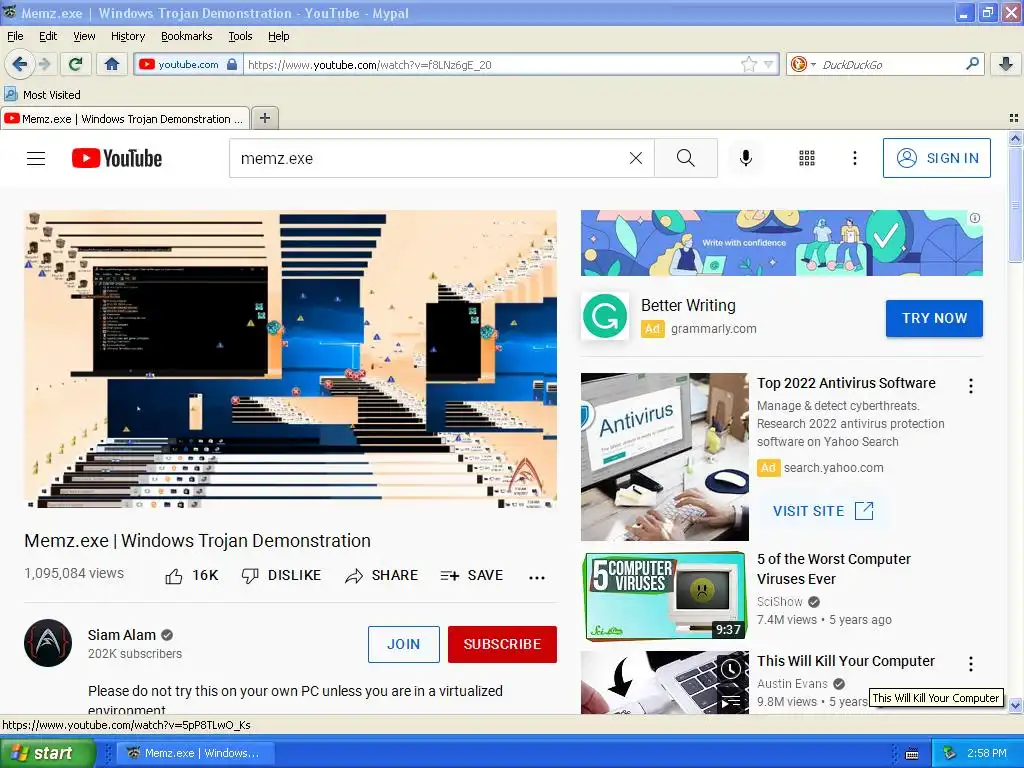
Task: Click the Grammarly G logo
Action: [x=605, y=316]
